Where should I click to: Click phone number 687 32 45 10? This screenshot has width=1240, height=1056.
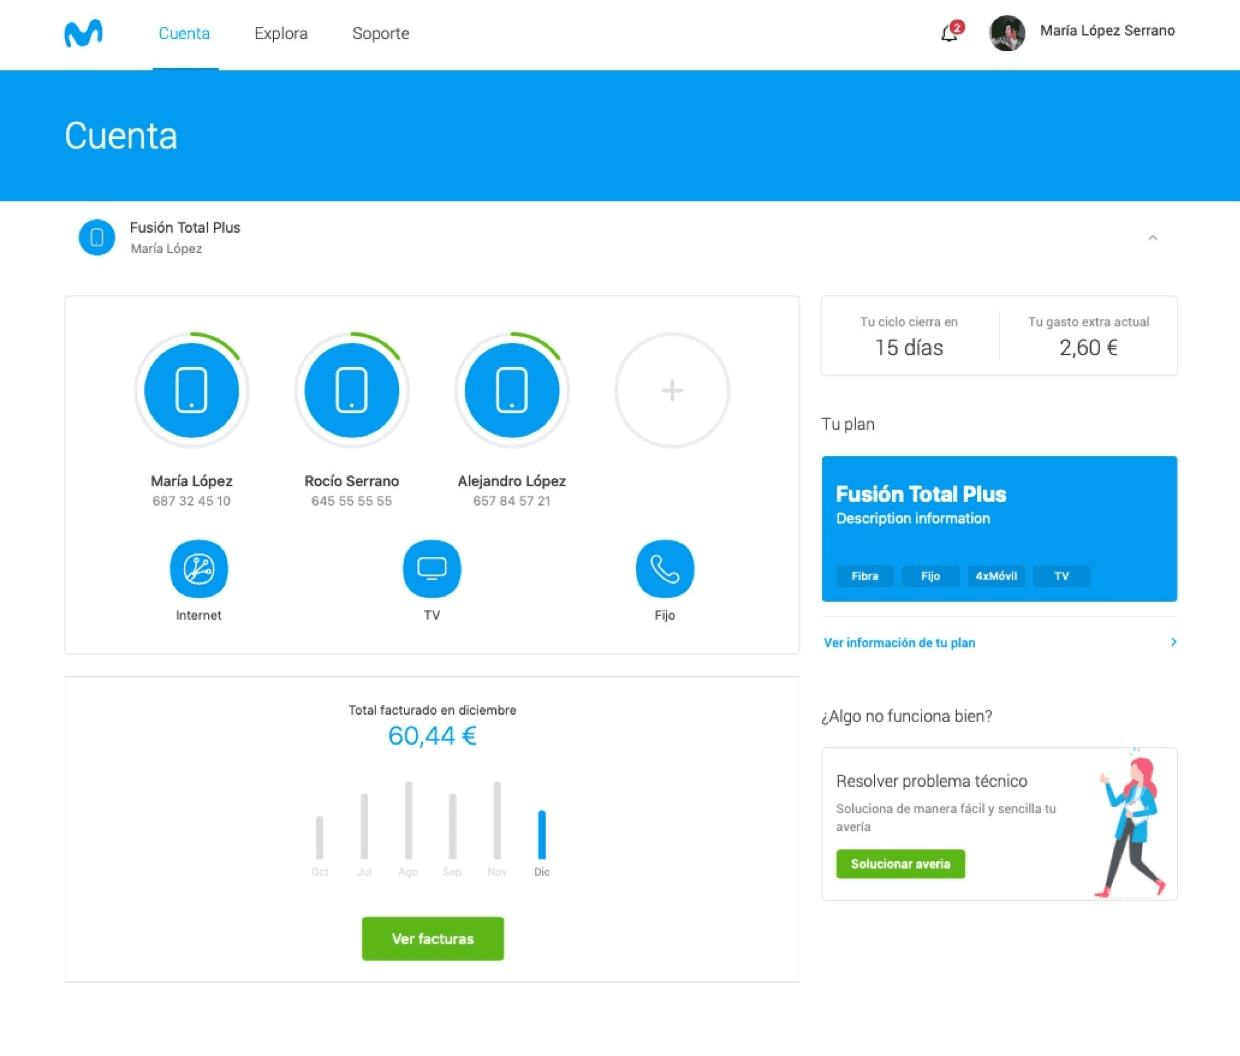[192, 501]
